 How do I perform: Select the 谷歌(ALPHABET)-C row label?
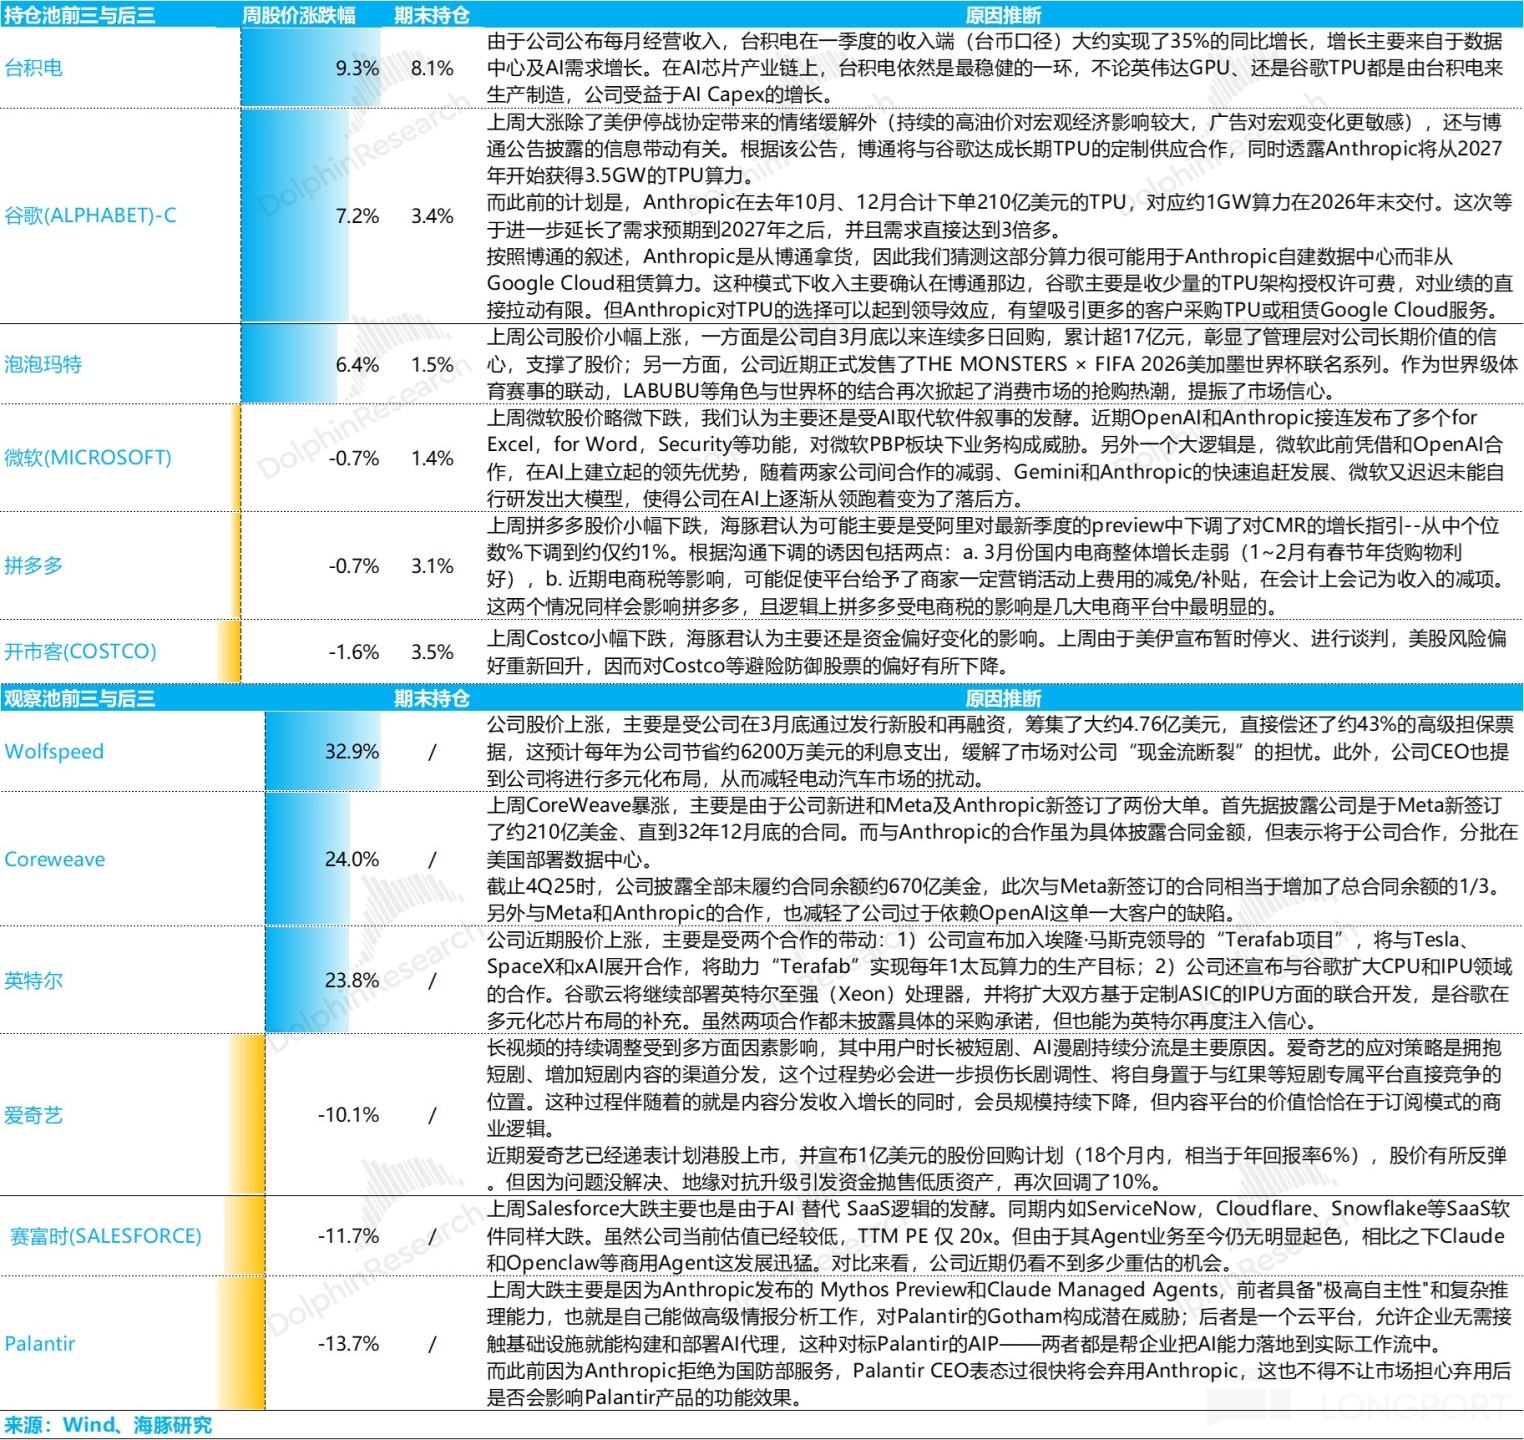[90, 215]
